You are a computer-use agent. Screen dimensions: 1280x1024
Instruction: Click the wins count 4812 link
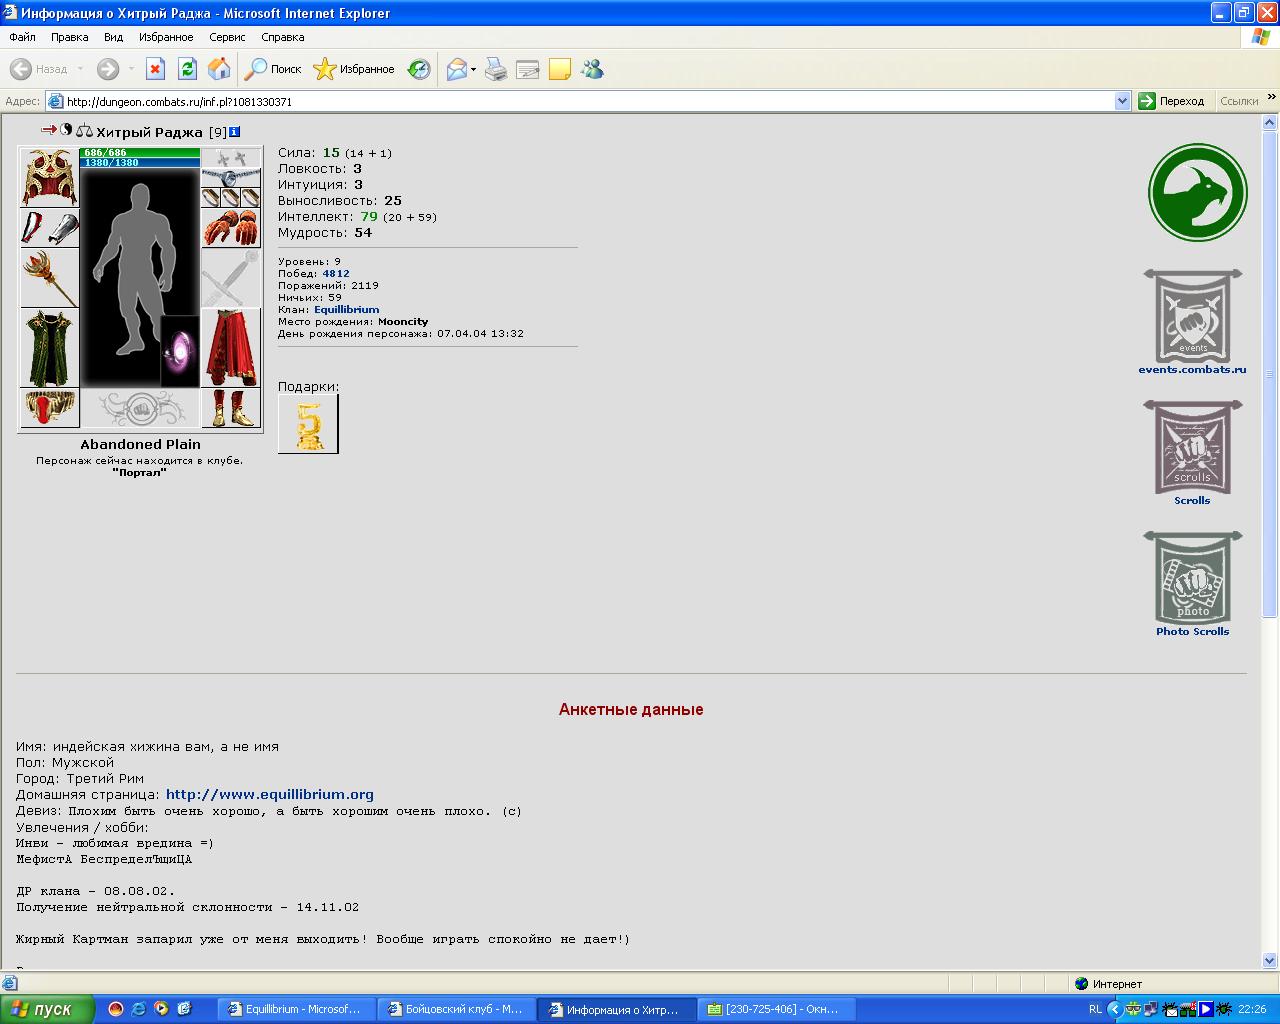point(336,273)
